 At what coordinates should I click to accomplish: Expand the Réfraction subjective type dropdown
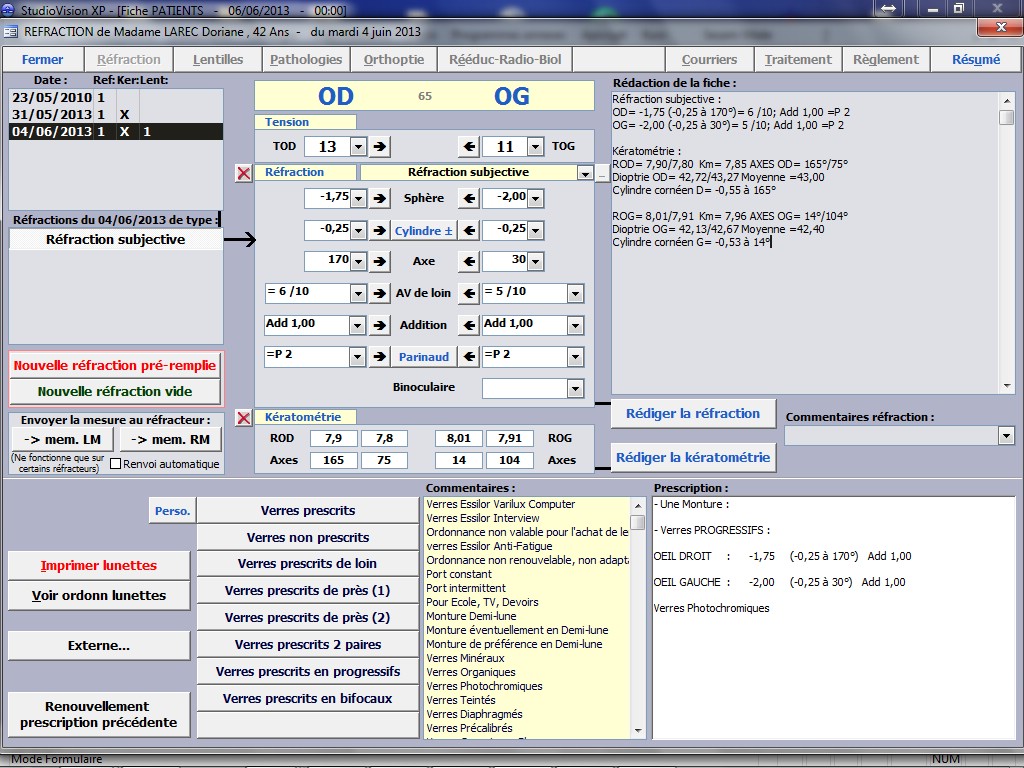click(584, 173)
